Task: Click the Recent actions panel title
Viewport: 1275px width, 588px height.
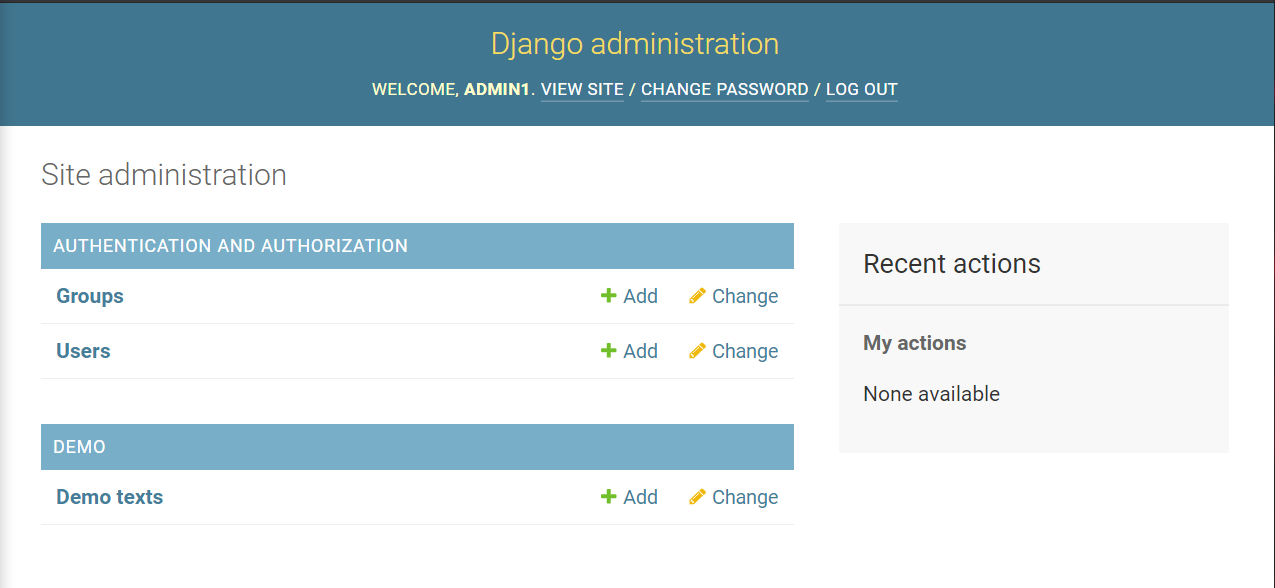Action: [952, 264]
